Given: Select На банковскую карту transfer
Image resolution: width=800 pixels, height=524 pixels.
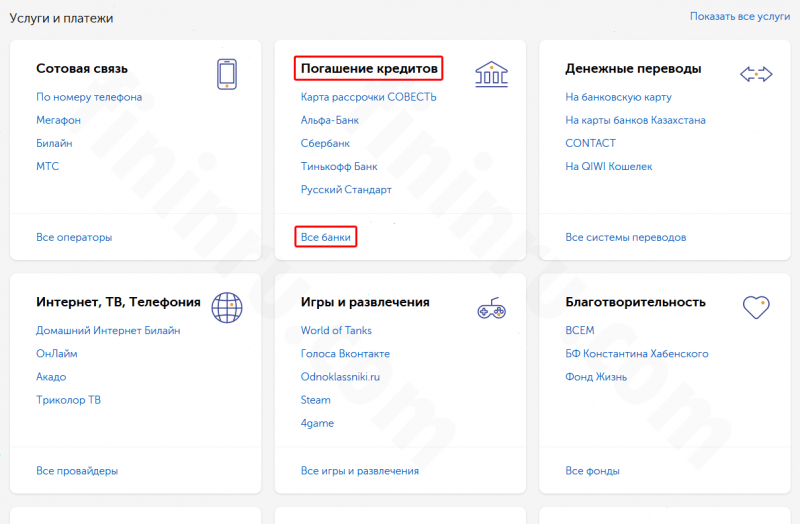Looking at the screenshot, I should click(618, 97).
